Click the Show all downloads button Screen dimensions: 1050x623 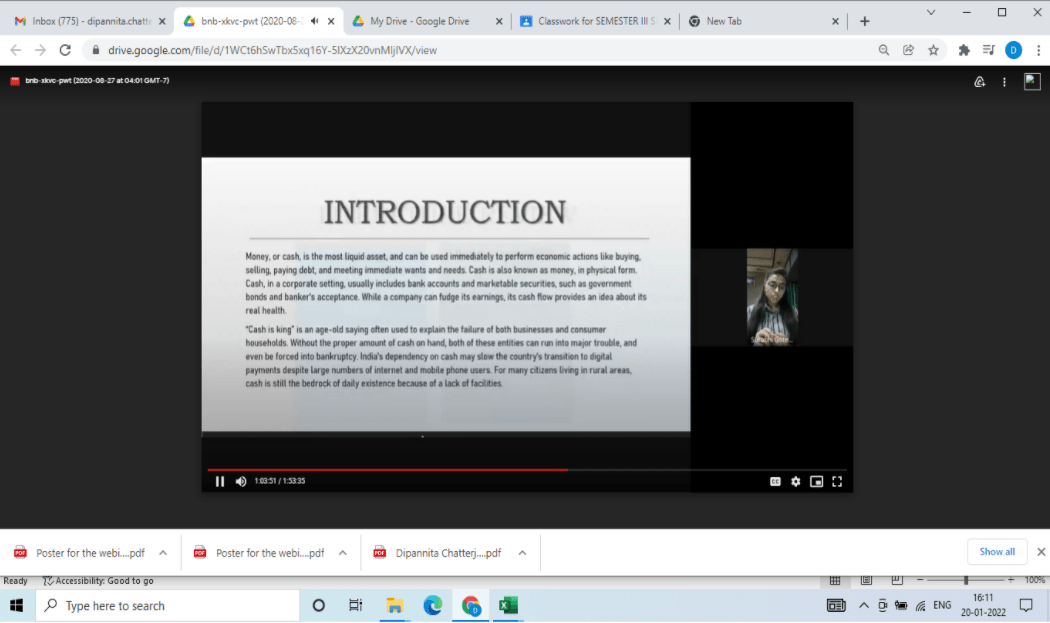coord(997,551)
